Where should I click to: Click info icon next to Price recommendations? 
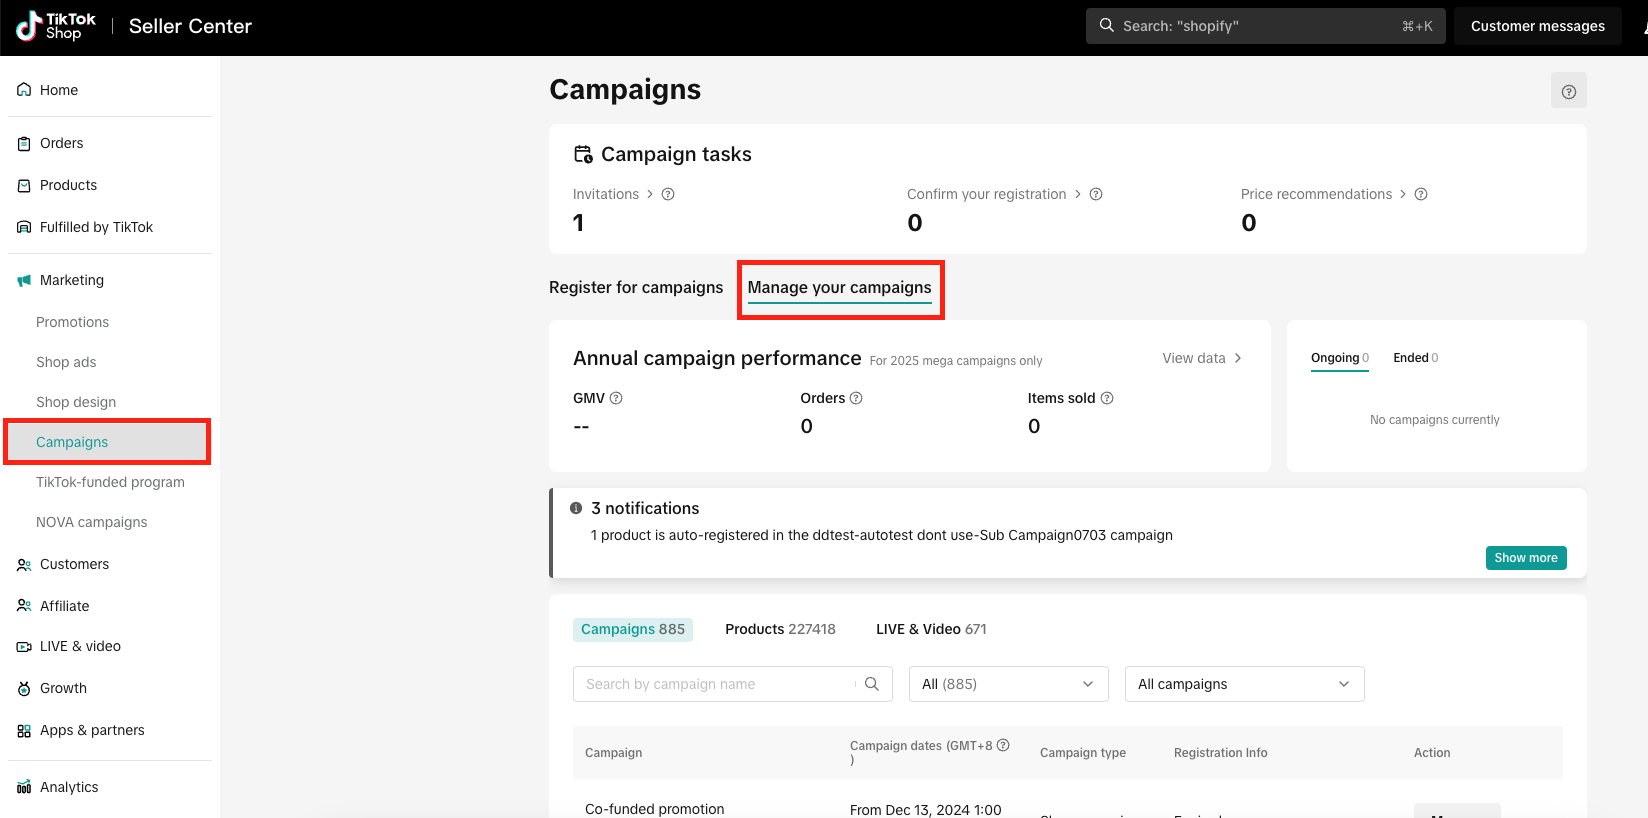[x=1421, y=194]
